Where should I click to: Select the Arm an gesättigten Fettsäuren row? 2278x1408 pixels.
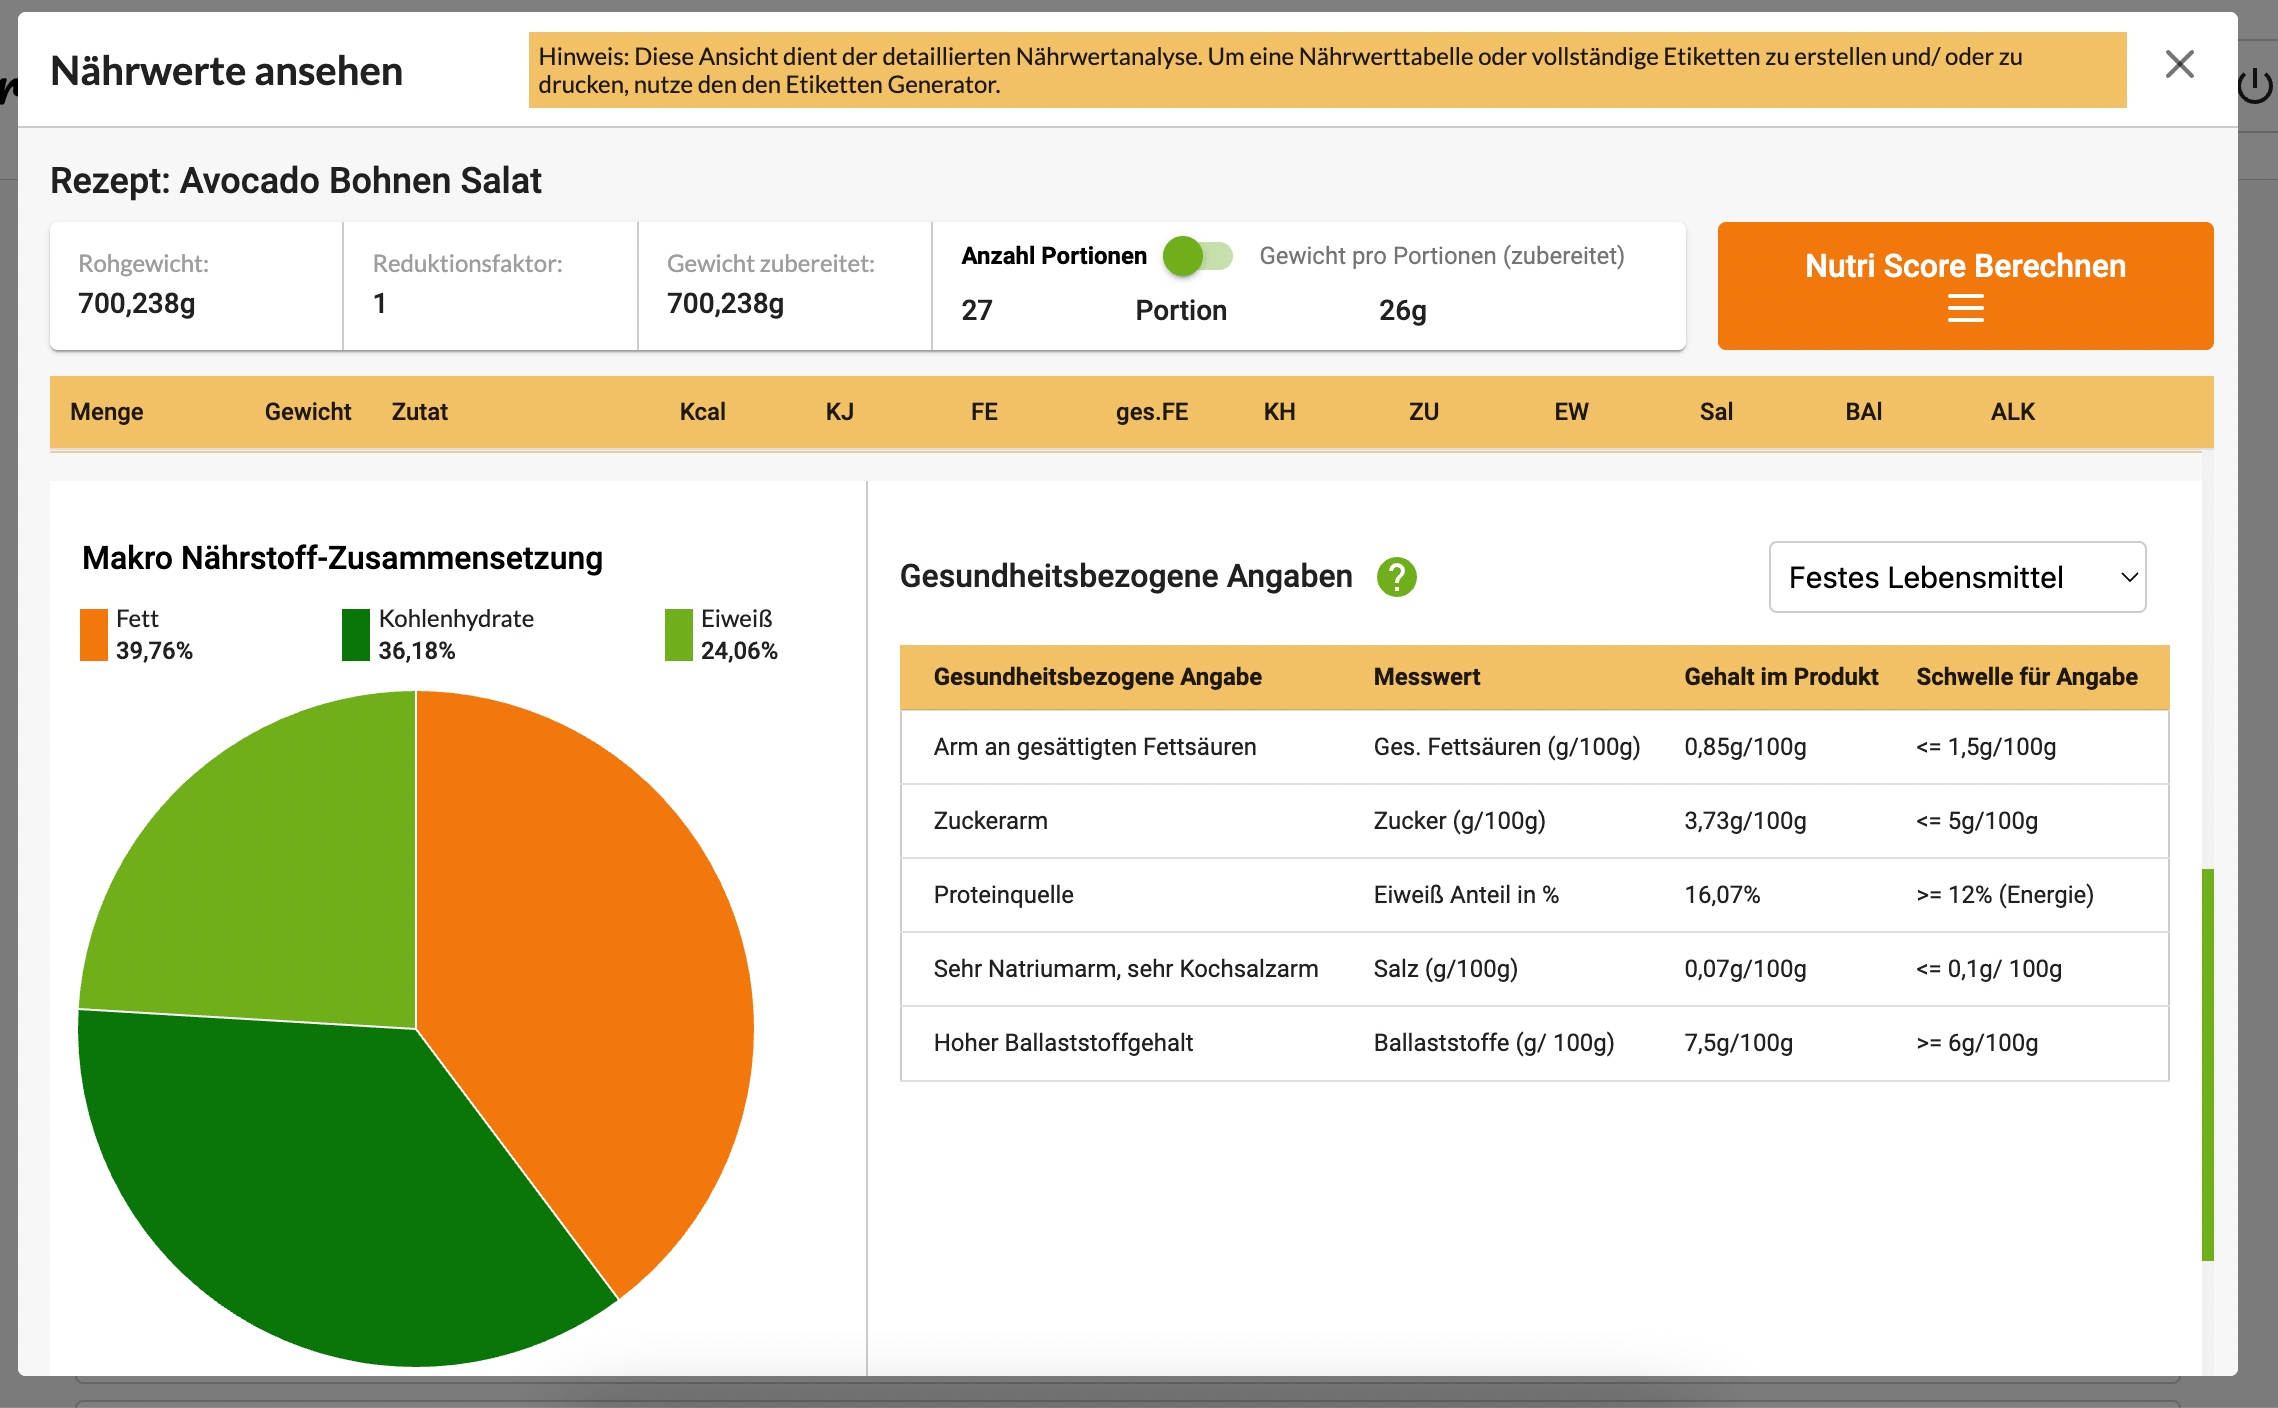click(x=1535, y=747)
